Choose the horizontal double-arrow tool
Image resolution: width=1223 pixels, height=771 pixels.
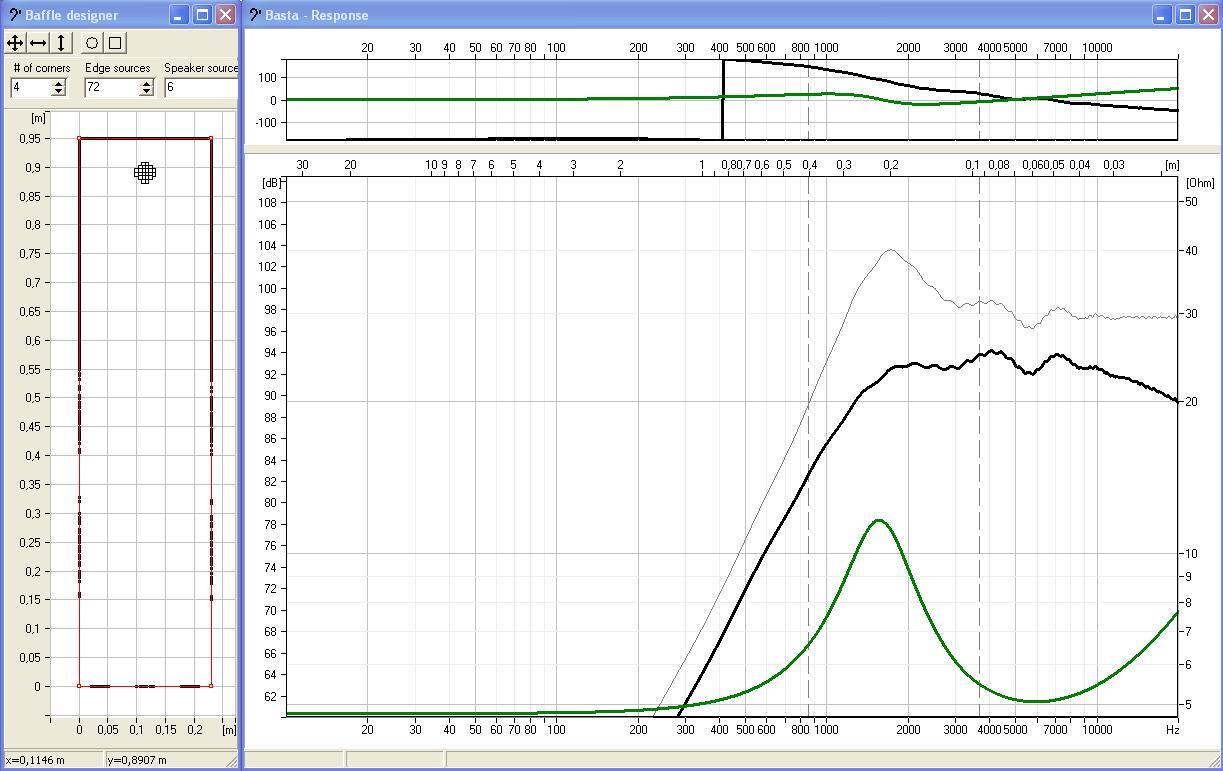(x=38, y=43)
